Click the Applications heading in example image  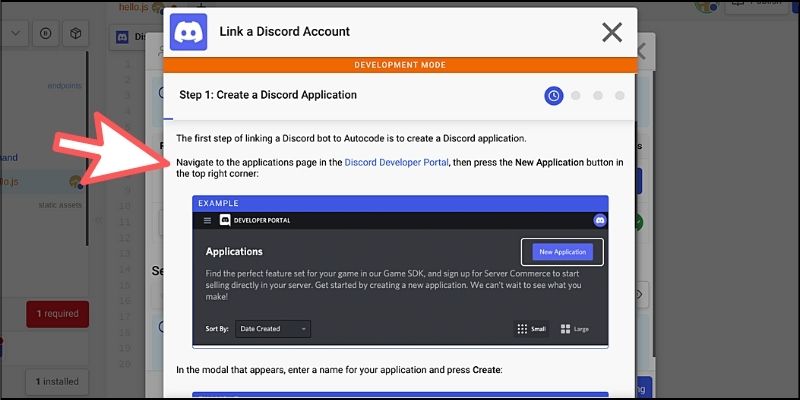click(x=234, y=252)
